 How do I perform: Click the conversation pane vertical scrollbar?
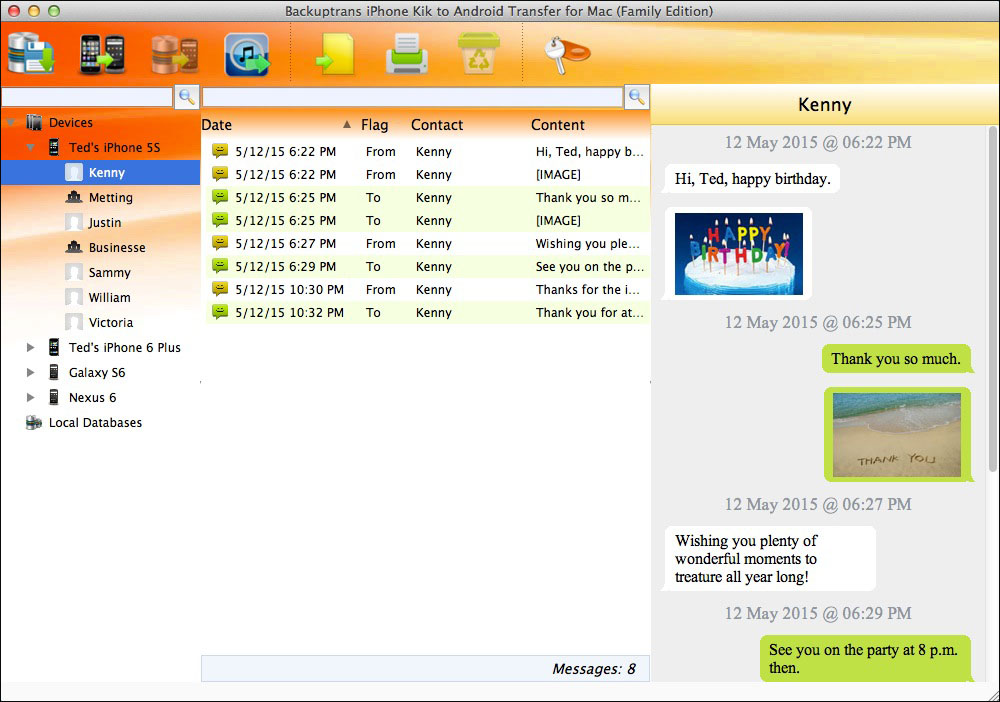(x=992, y=300)
